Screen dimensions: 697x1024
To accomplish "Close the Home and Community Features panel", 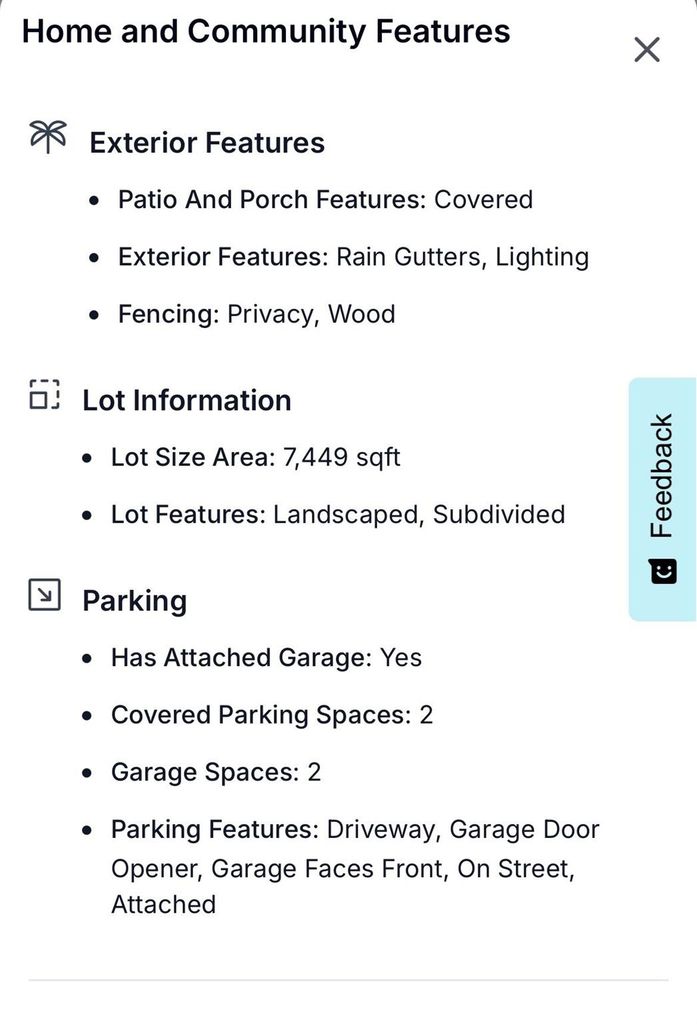I will (647, 49).
